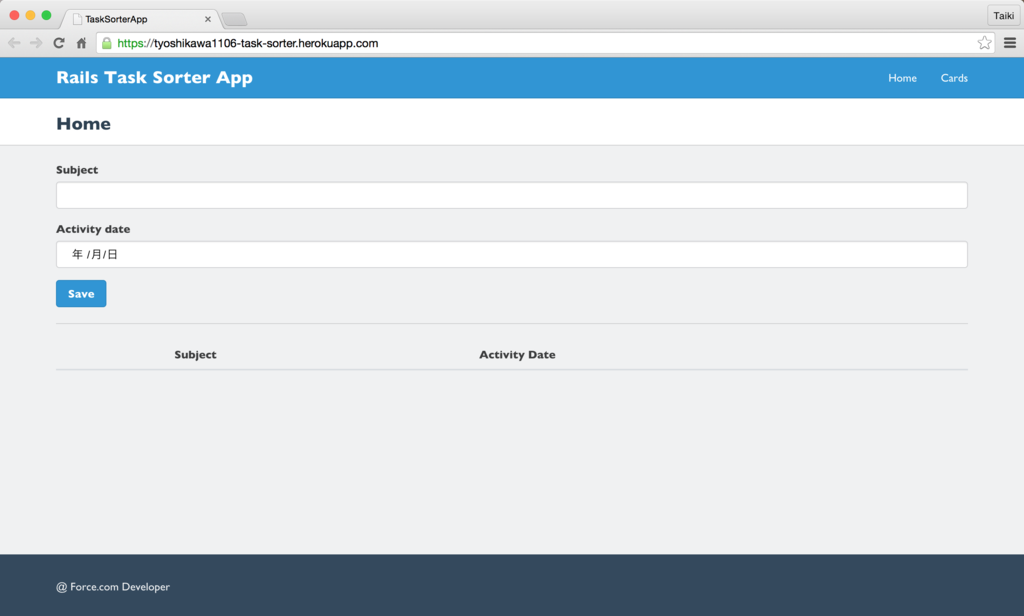
Task: Click the browser forward navigation arrow
Action: (x=36, y=42)
